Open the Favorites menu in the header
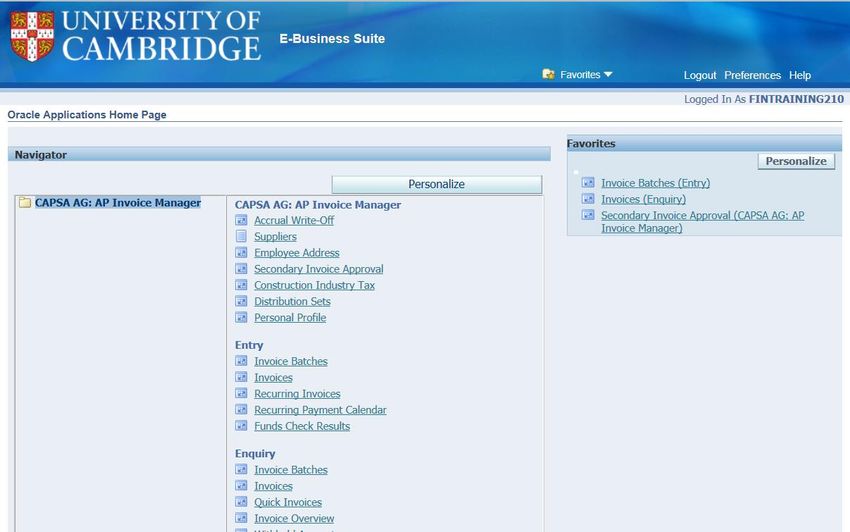The height and width of the screenshot is (532, 850). [x=580, y=75]
